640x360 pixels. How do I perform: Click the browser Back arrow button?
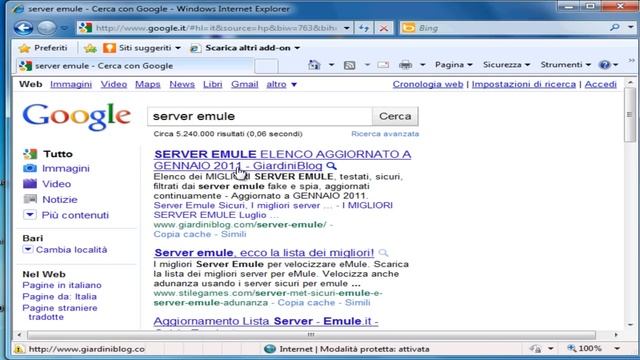tap(24, 28)
